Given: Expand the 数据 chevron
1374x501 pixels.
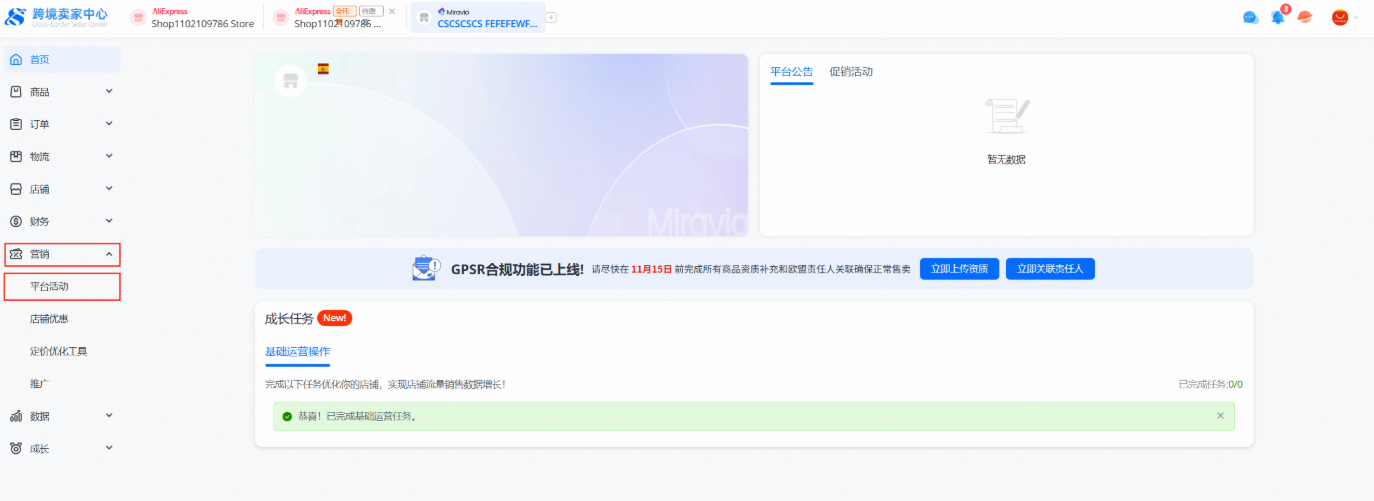Looking at the screenshot, I should click(109, 416).
